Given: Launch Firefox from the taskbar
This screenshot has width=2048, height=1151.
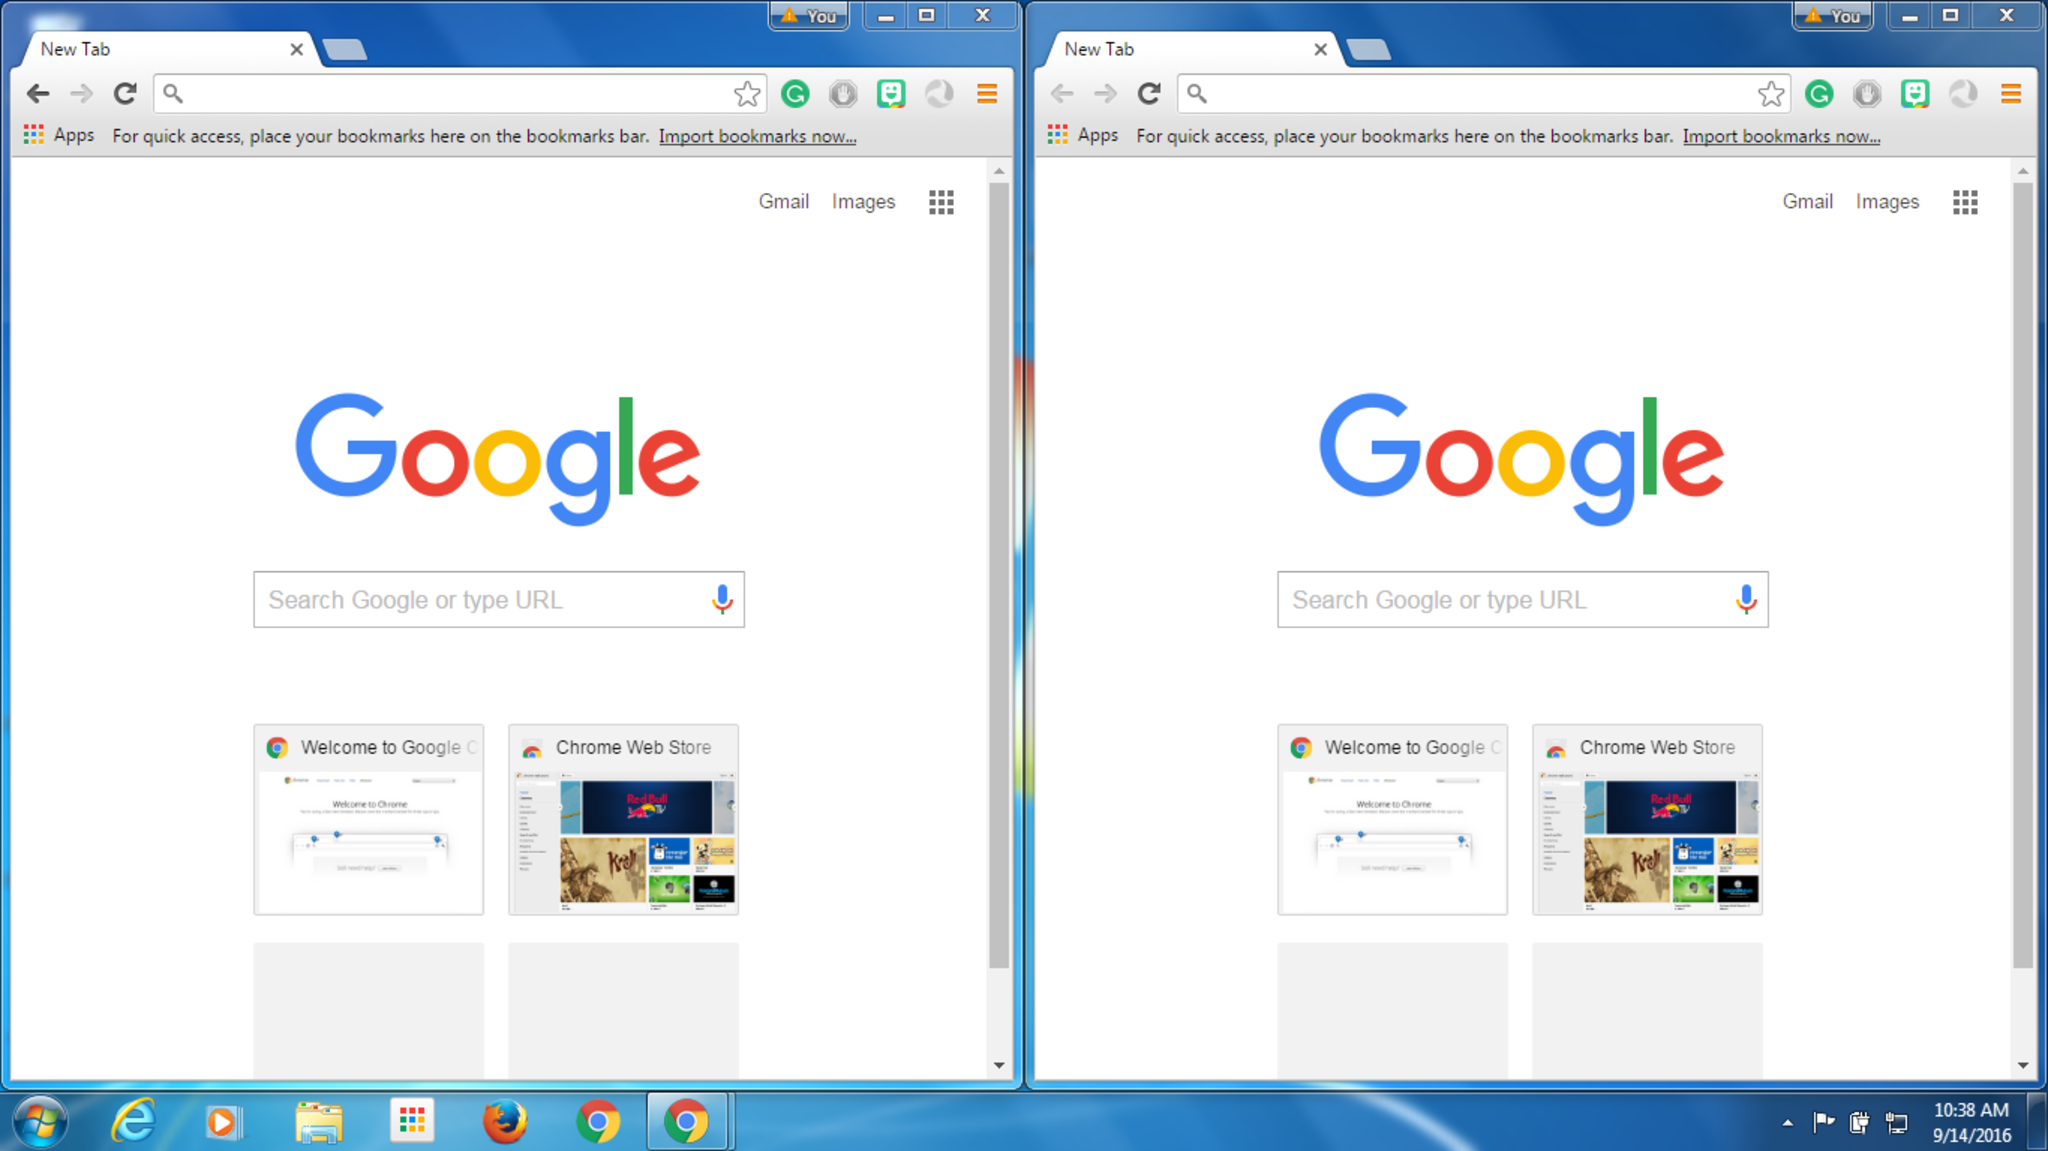Looking at the screenshot, I should coord(505,1121).
